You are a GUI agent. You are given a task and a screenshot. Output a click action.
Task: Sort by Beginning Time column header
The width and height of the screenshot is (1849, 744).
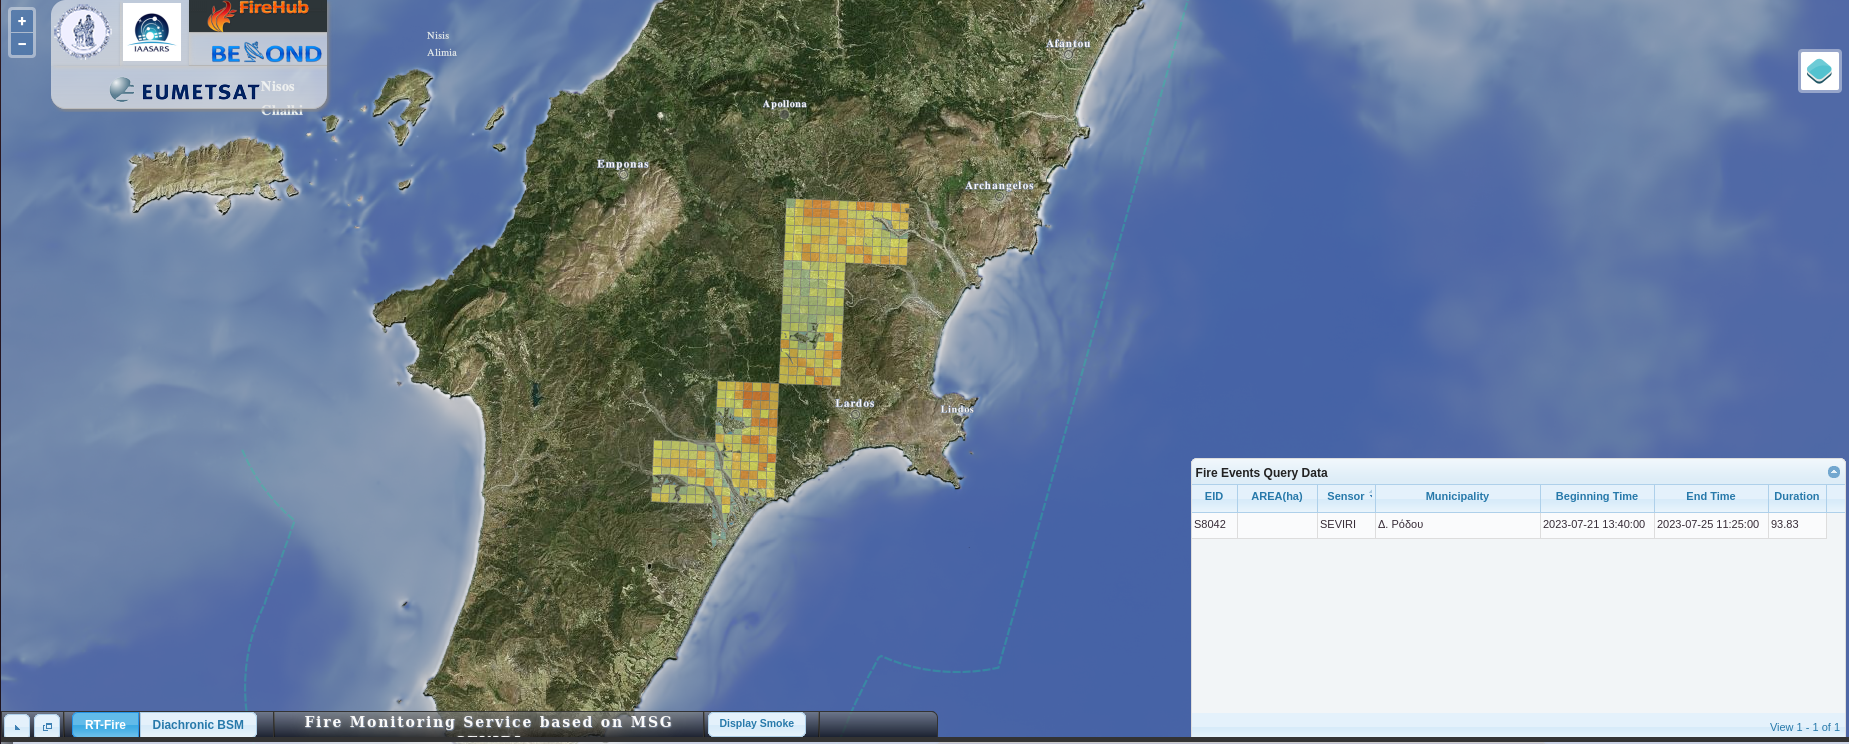pyautogui.click(x=1596, y=497)
